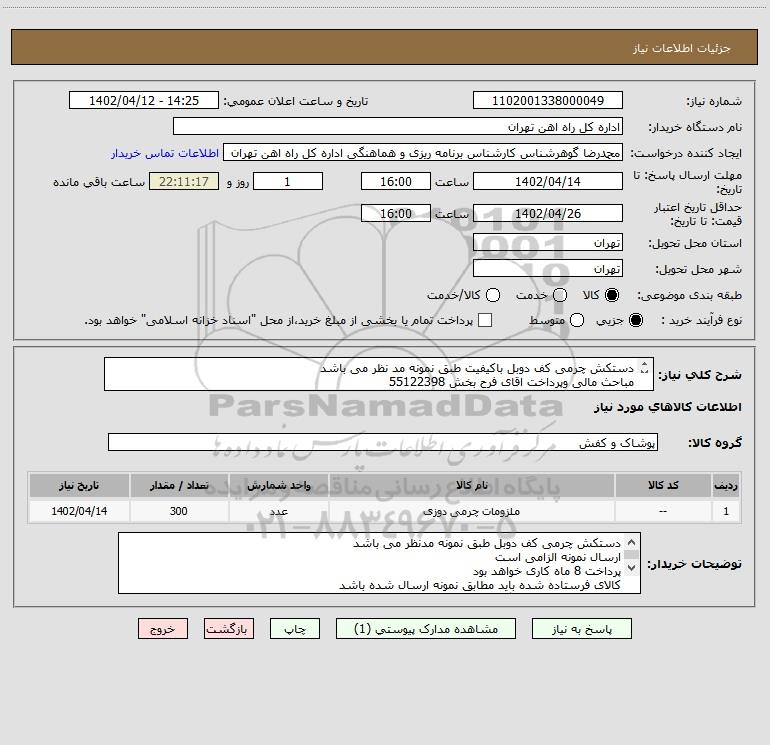Click the response deadline date 1402/04/14 field
The image size is (770, 745).
tap(548, 181)
